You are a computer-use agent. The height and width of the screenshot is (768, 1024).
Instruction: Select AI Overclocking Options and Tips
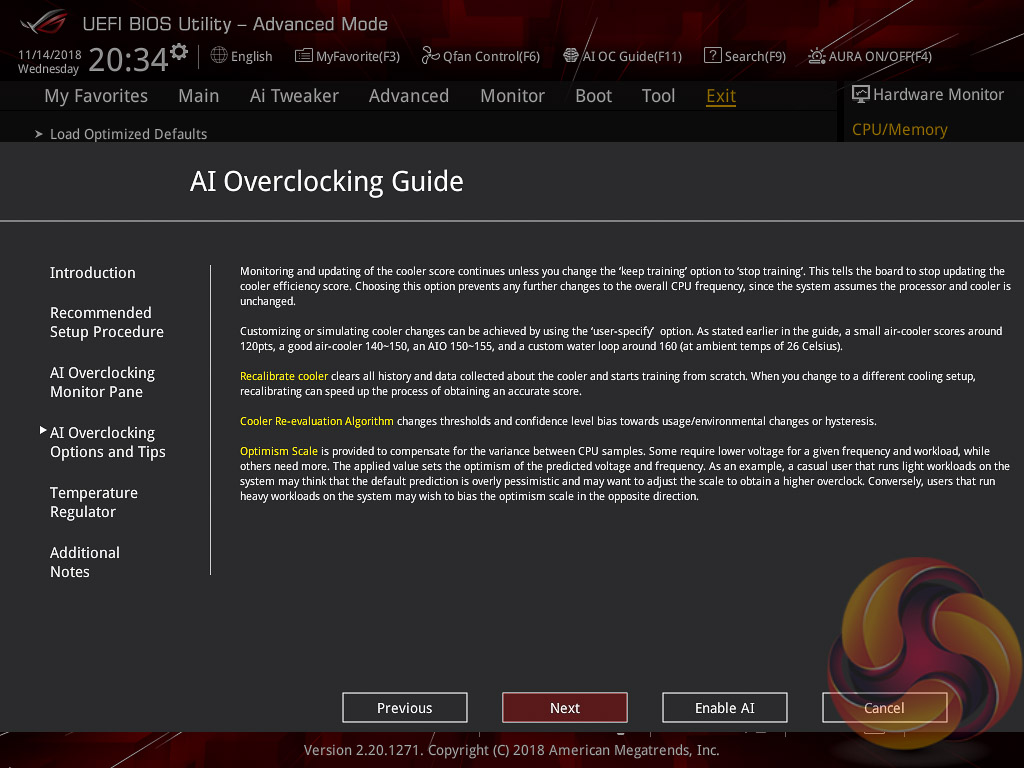tap(108, 442)
